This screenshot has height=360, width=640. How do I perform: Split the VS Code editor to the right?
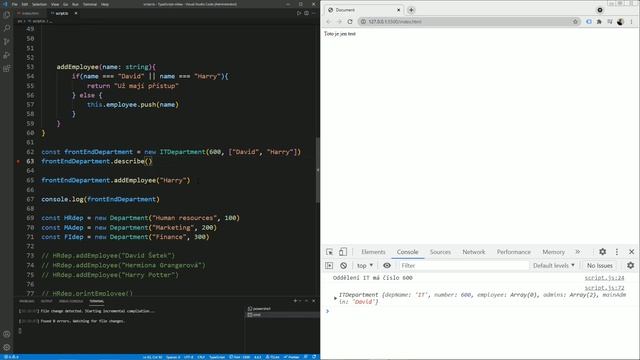coord(306,13)
